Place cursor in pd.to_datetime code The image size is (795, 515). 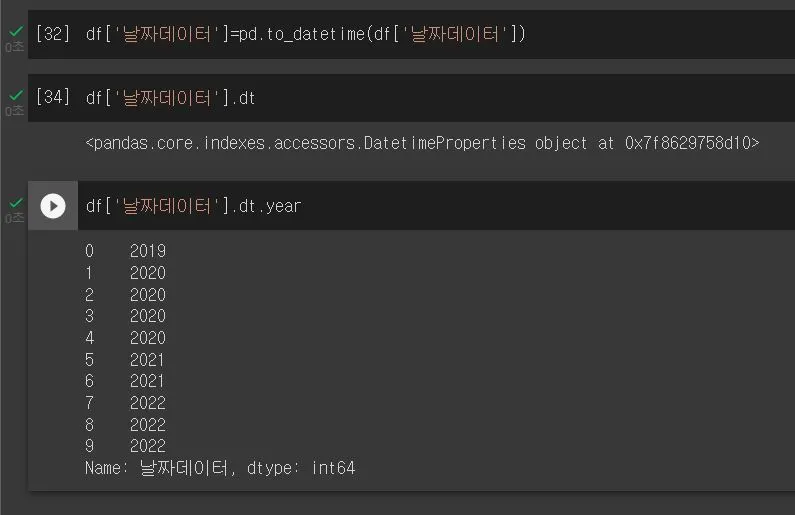point(306,34)
